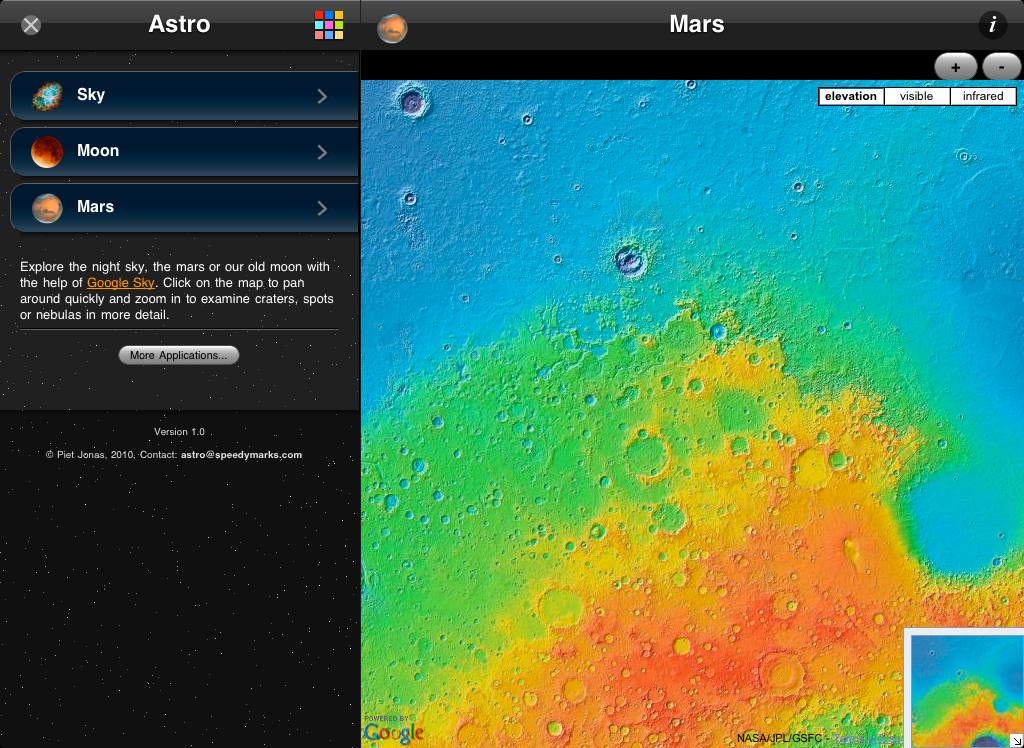Viewport: 1024px width, 748px height.
Task: Select the Moon label in the list
Action: [98, 151]
